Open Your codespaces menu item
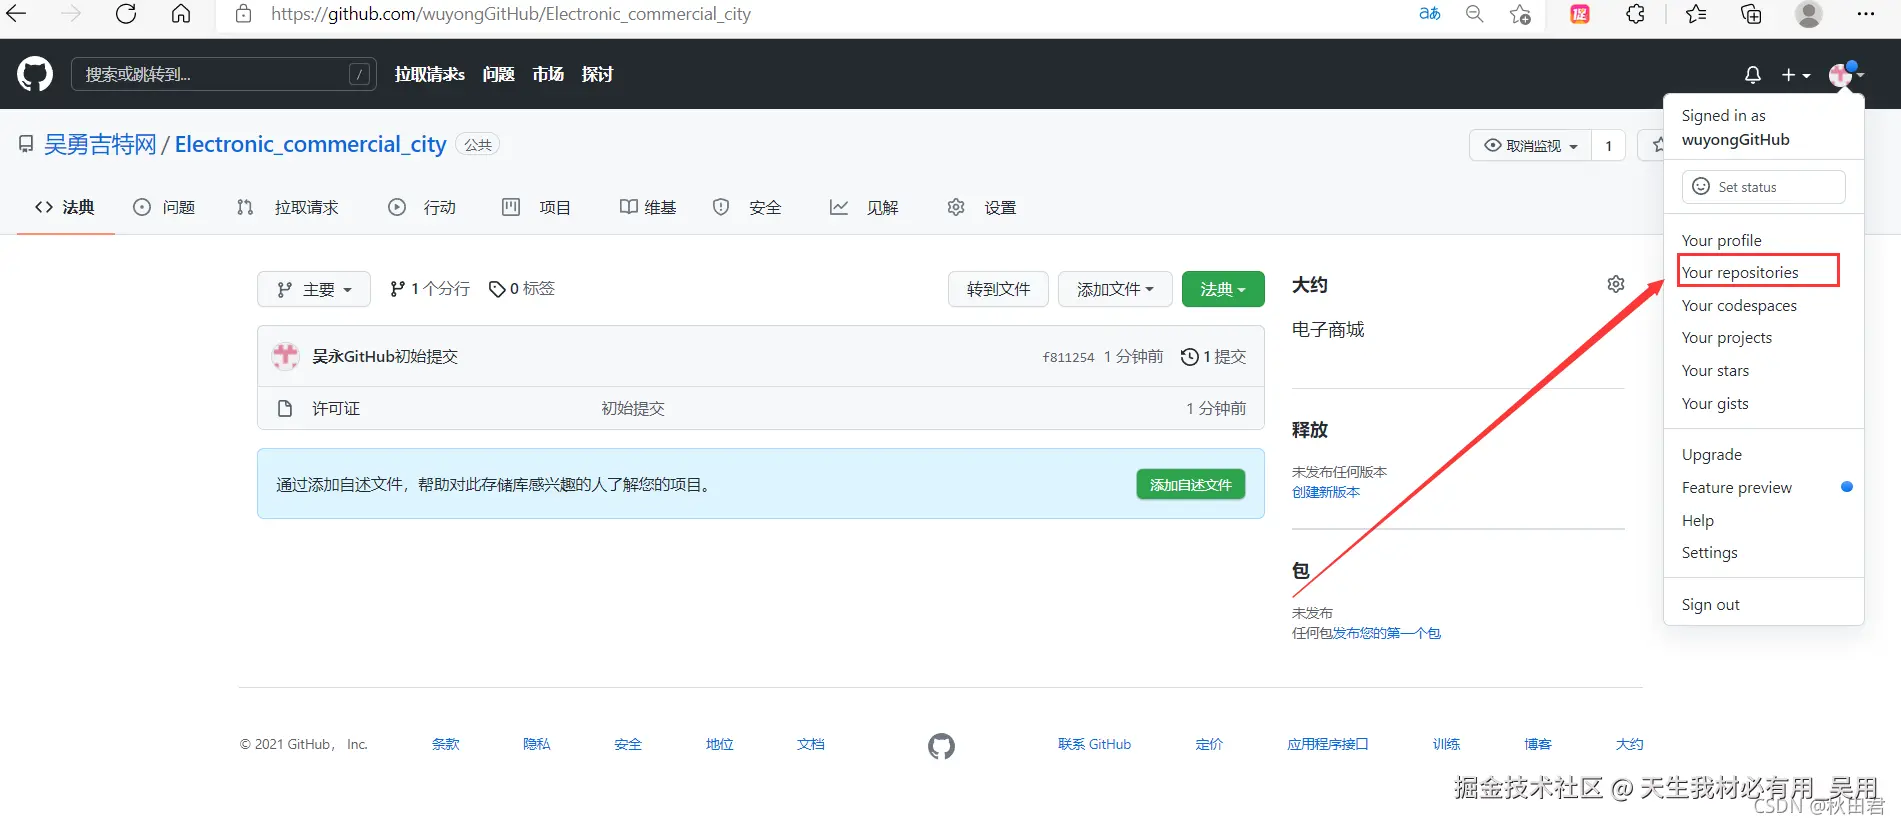This screenshot has height=824, width=1901. click(1739, 305)
